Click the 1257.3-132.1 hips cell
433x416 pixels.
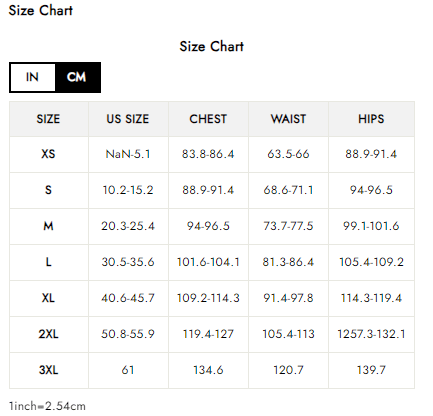point(371,334)
